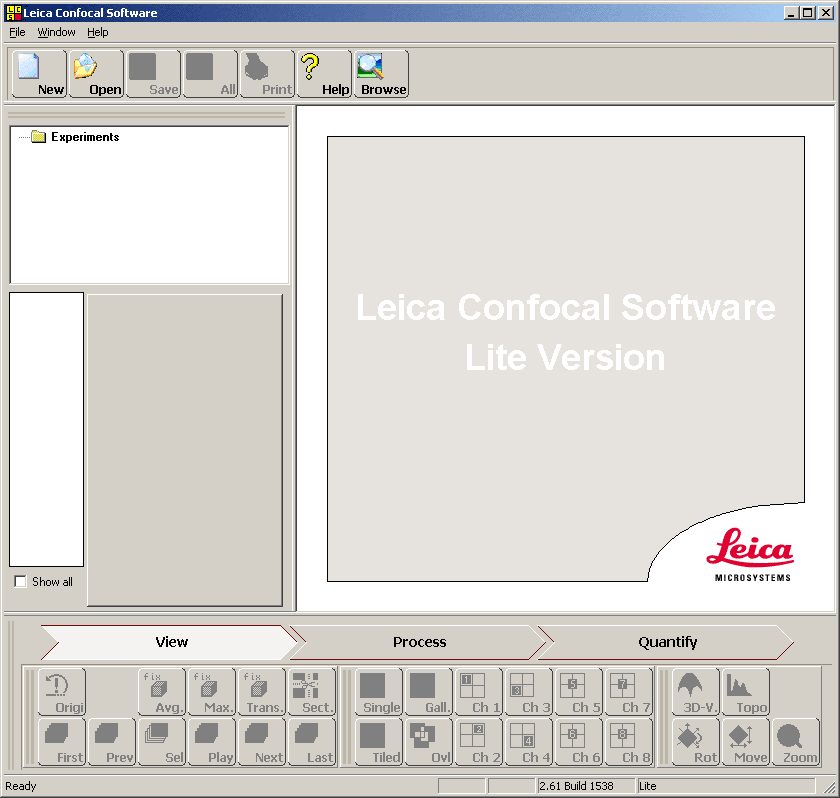Maximize the Leica Confocal Software window
This screenshot has width=840, height=798.
point(808,13)
